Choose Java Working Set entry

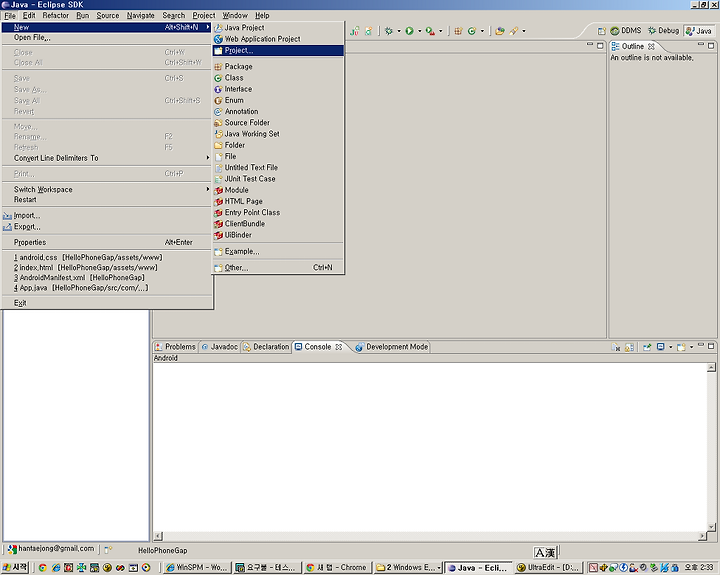278,134
